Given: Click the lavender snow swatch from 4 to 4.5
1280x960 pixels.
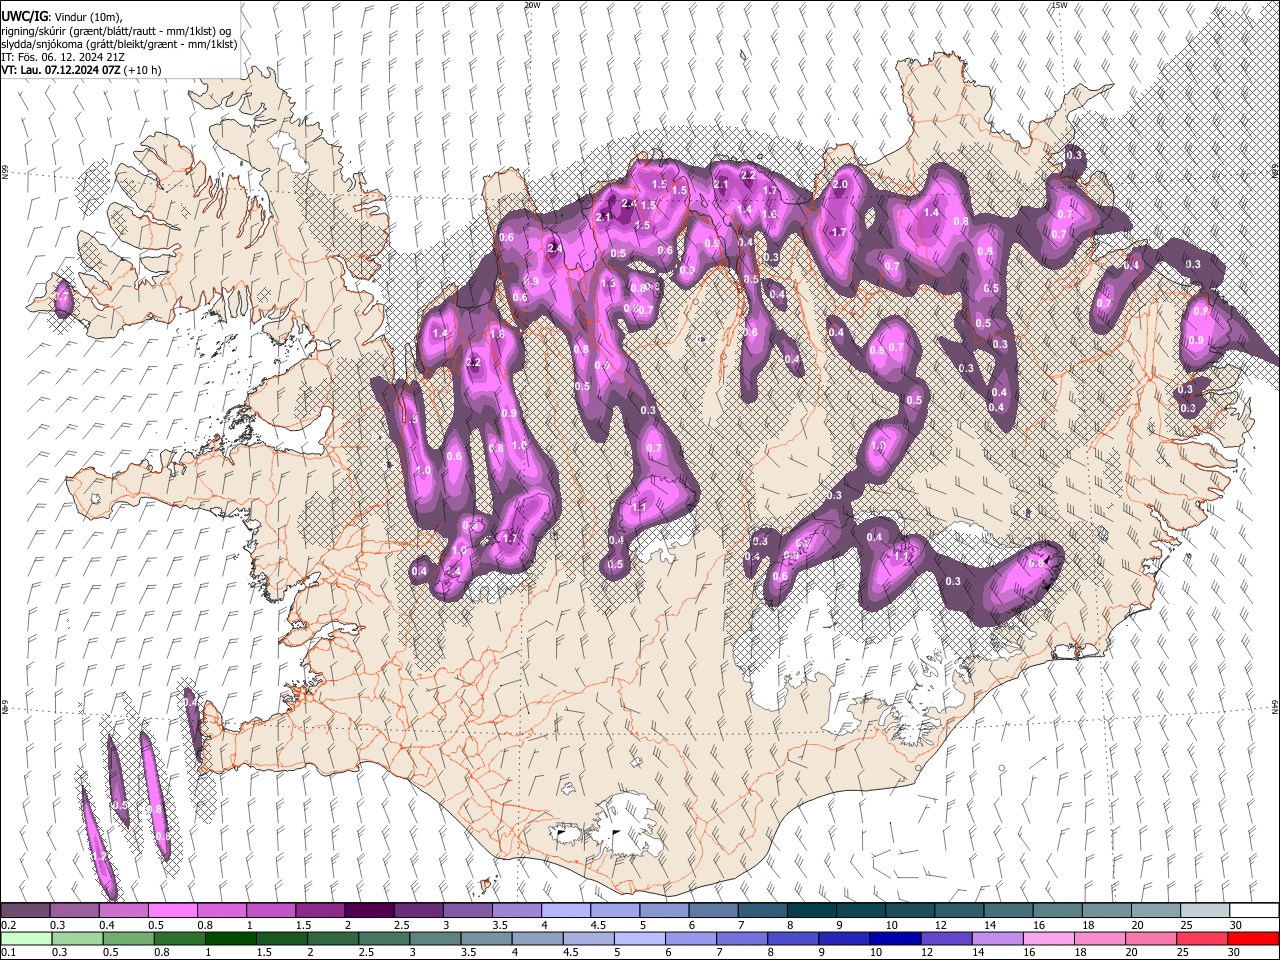Looking at the screenshot, I should [x=565, y=911].
